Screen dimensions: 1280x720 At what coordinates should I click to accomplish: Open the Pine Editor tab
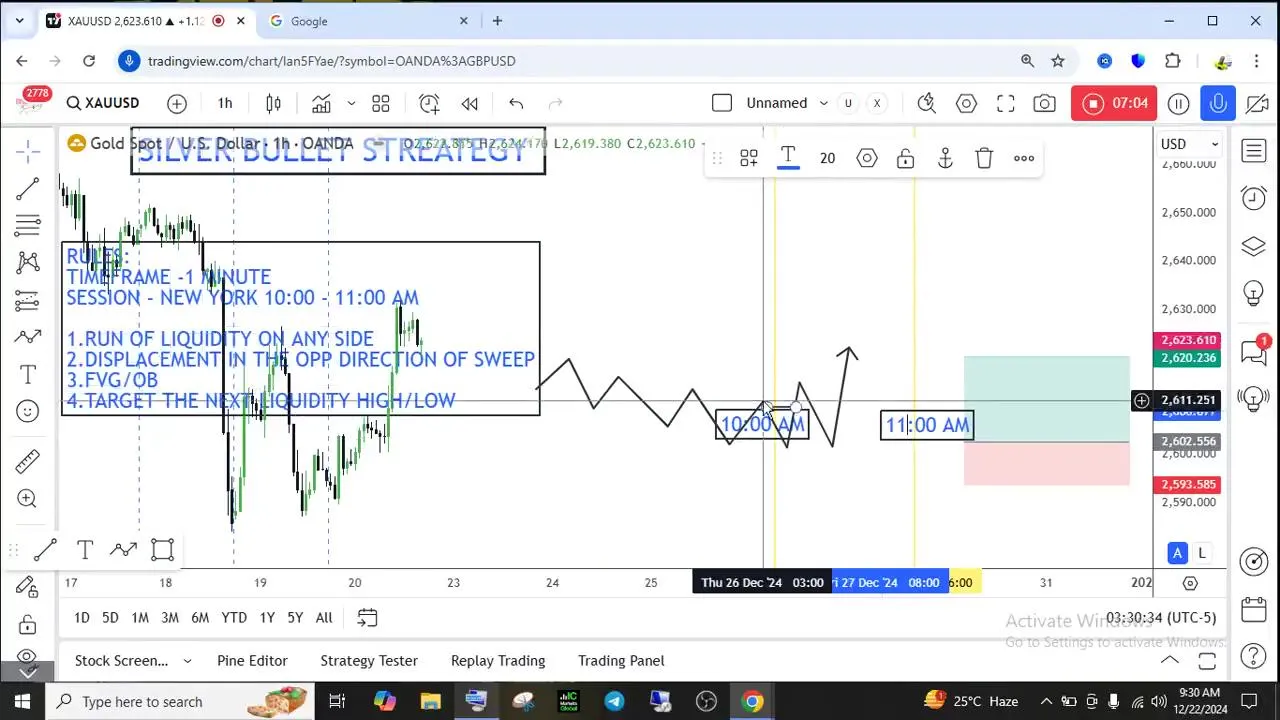[x=252, y=660]
